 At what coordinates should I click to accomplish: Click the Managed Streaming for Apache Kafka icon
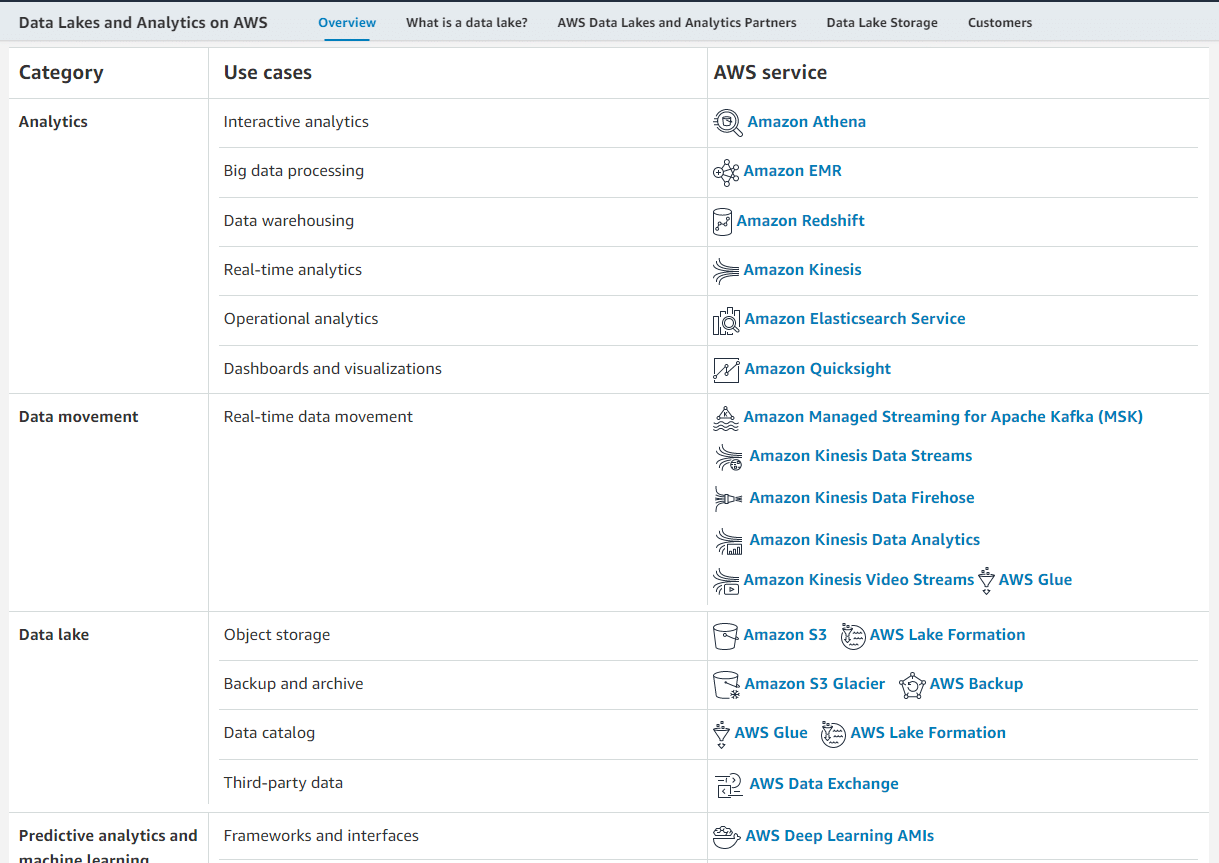coord(726,417)
